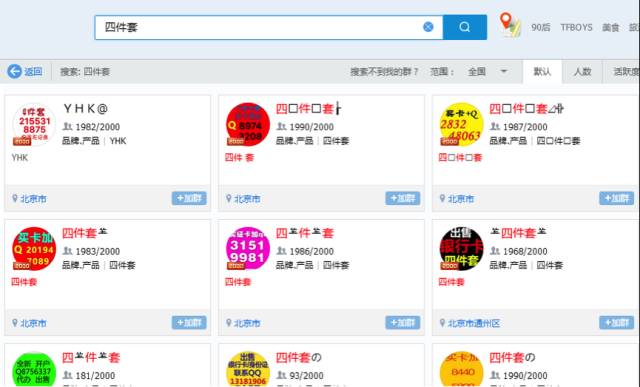This screenshot has height=387, width=640.
Task: Click 搜索不到我的群? link
Action: click(384, 71)
